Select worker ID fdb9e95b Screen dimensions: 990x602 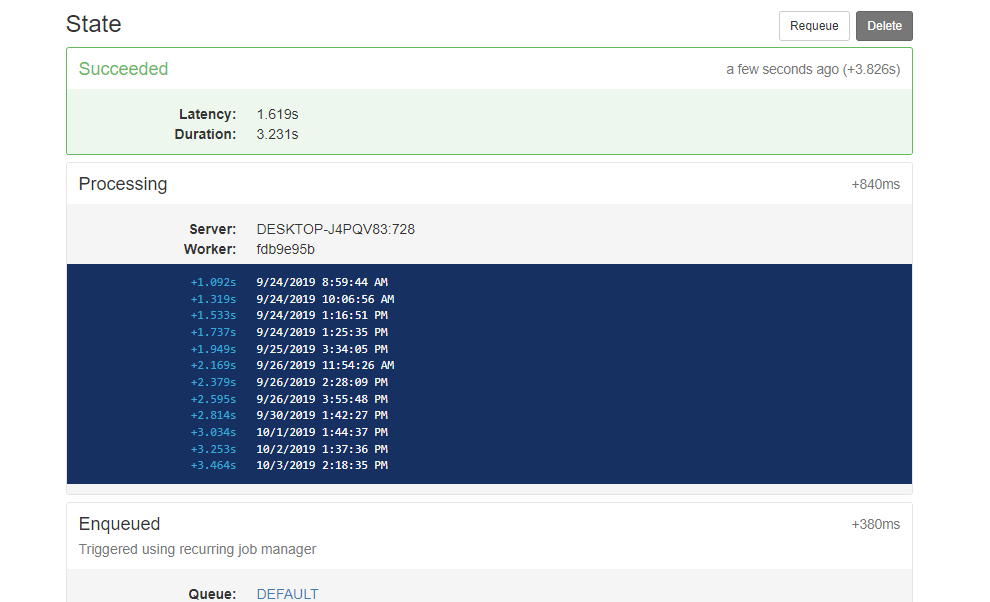(285, 250)
